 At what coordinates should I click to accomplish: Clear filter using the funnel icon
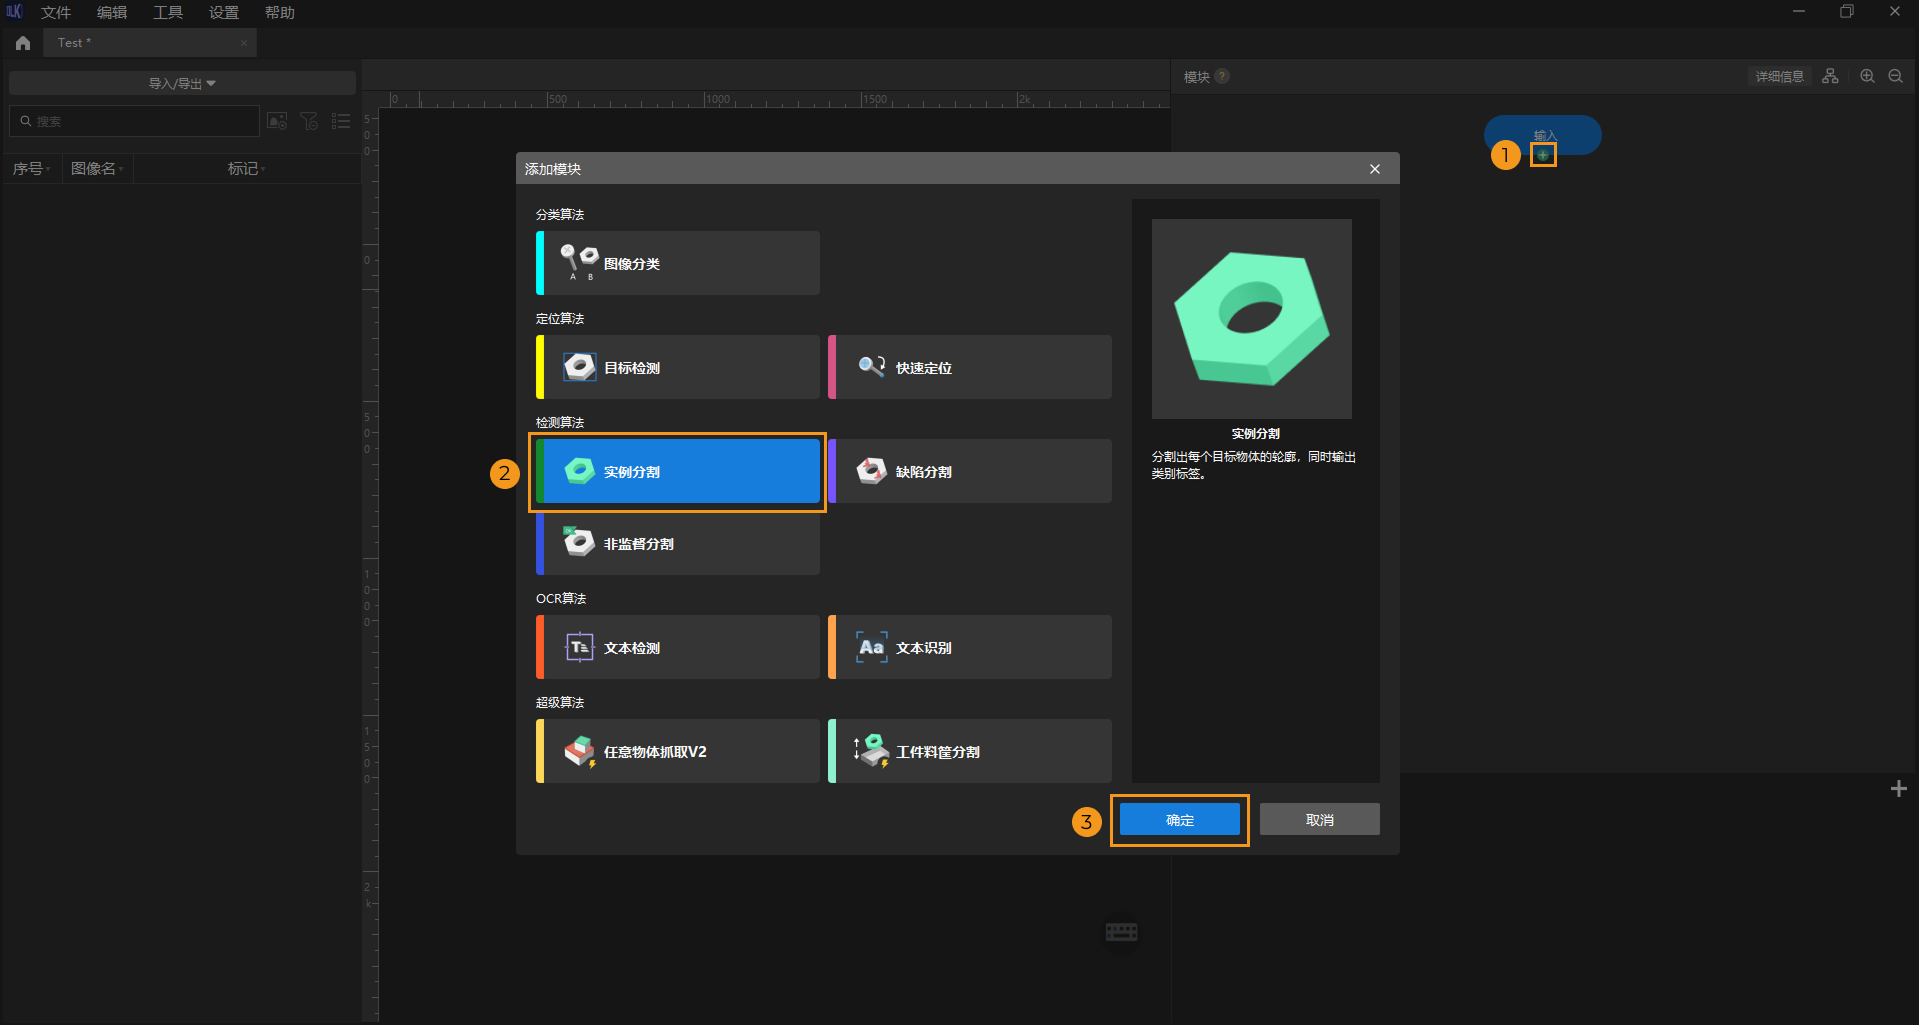coord(309,121)
